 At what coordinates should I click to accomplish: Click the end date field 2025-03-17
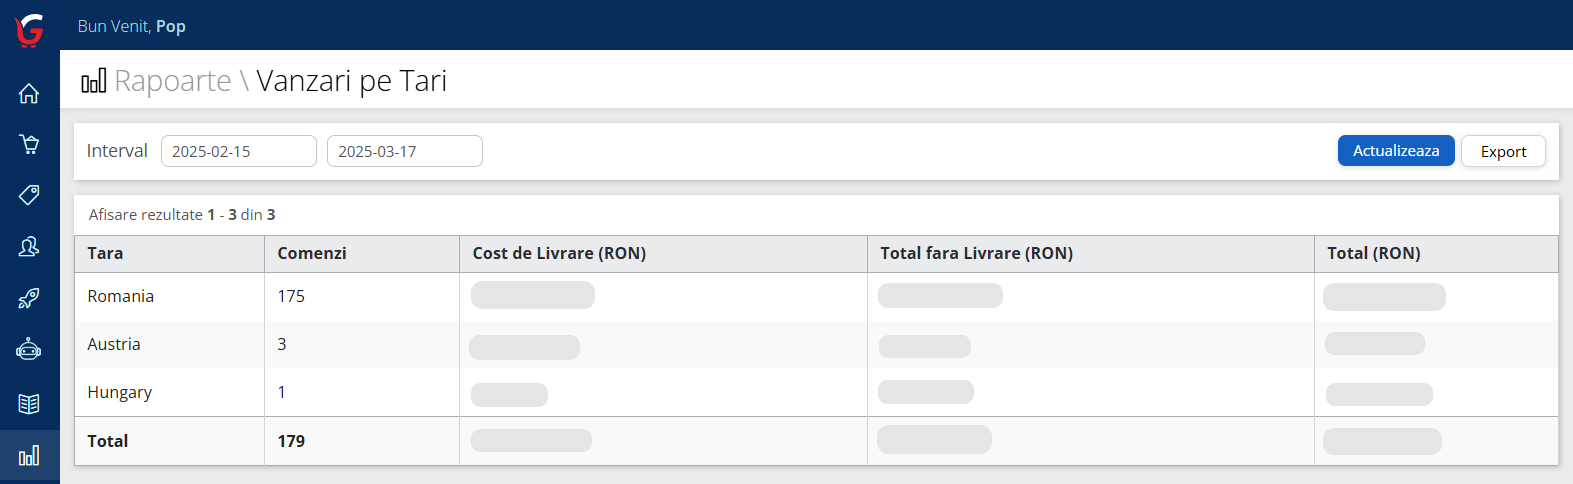coord(404,151)
